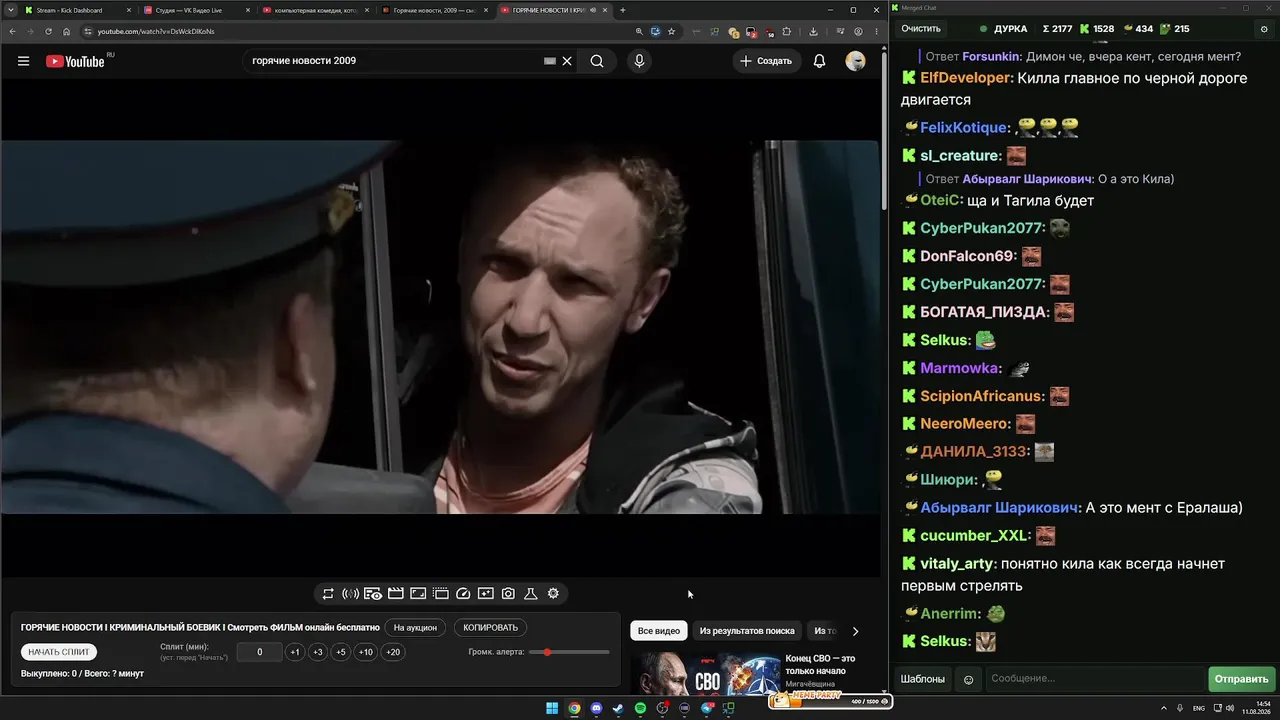This screenshot has height=720, width=1280.
Task: Open the YouTube guide hamburger menu
Action: 23,61
